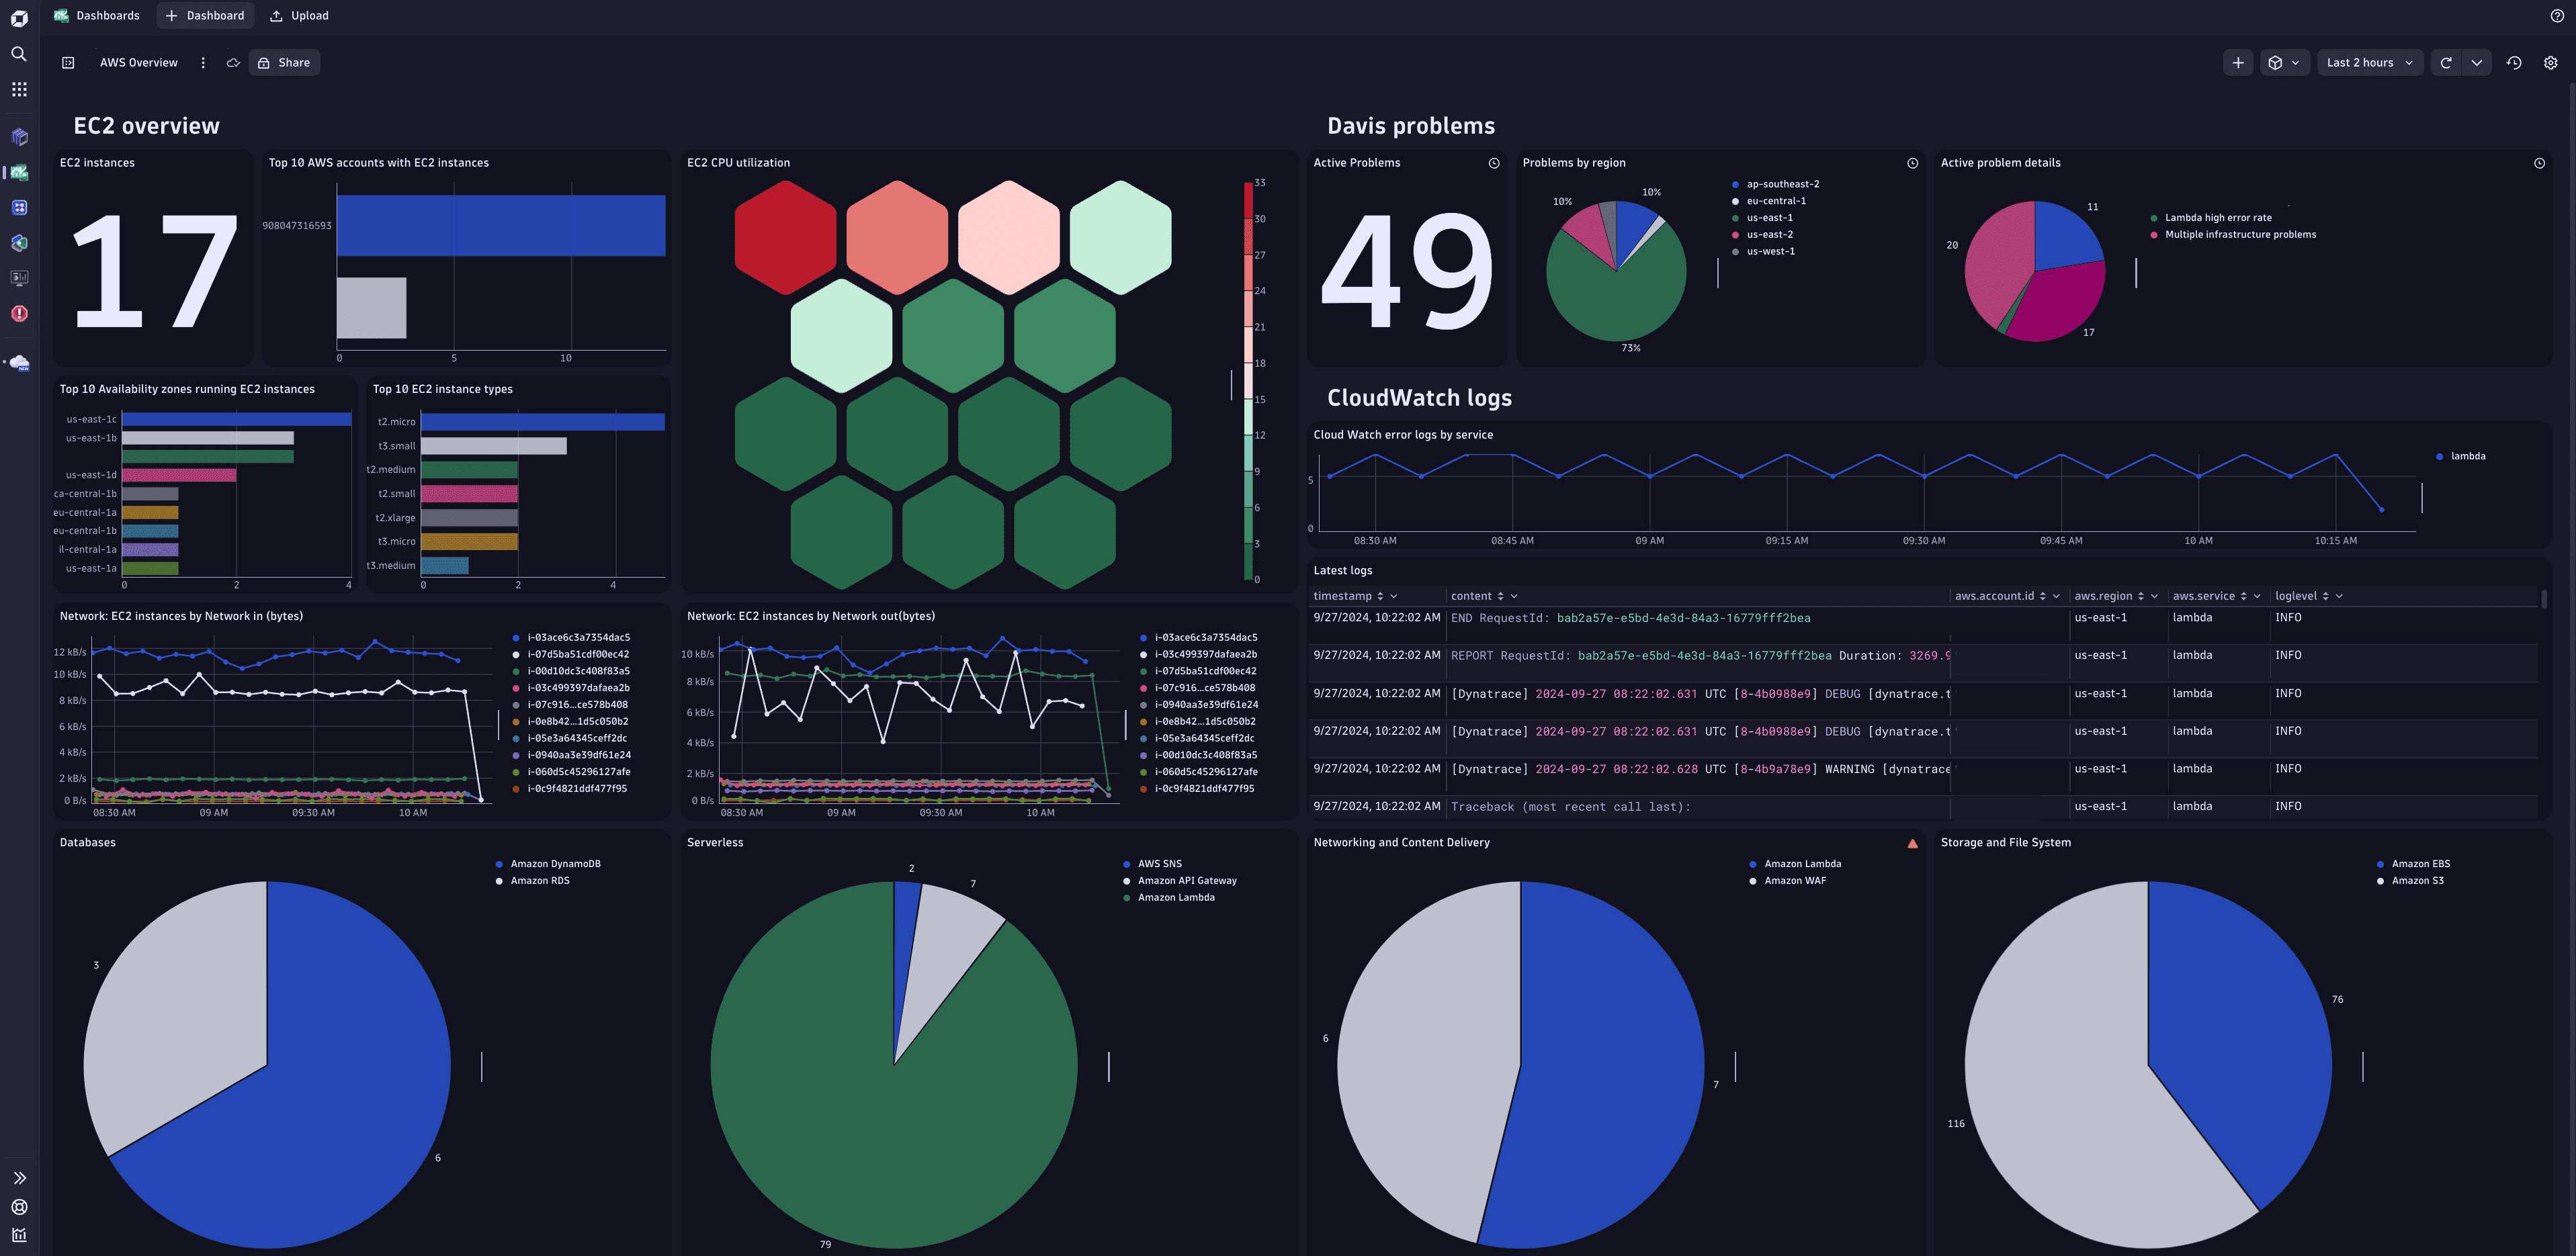Click the warning triangle on Networking tile
Screen dimensions: 2576x1256
click(x=1912, y=844)
